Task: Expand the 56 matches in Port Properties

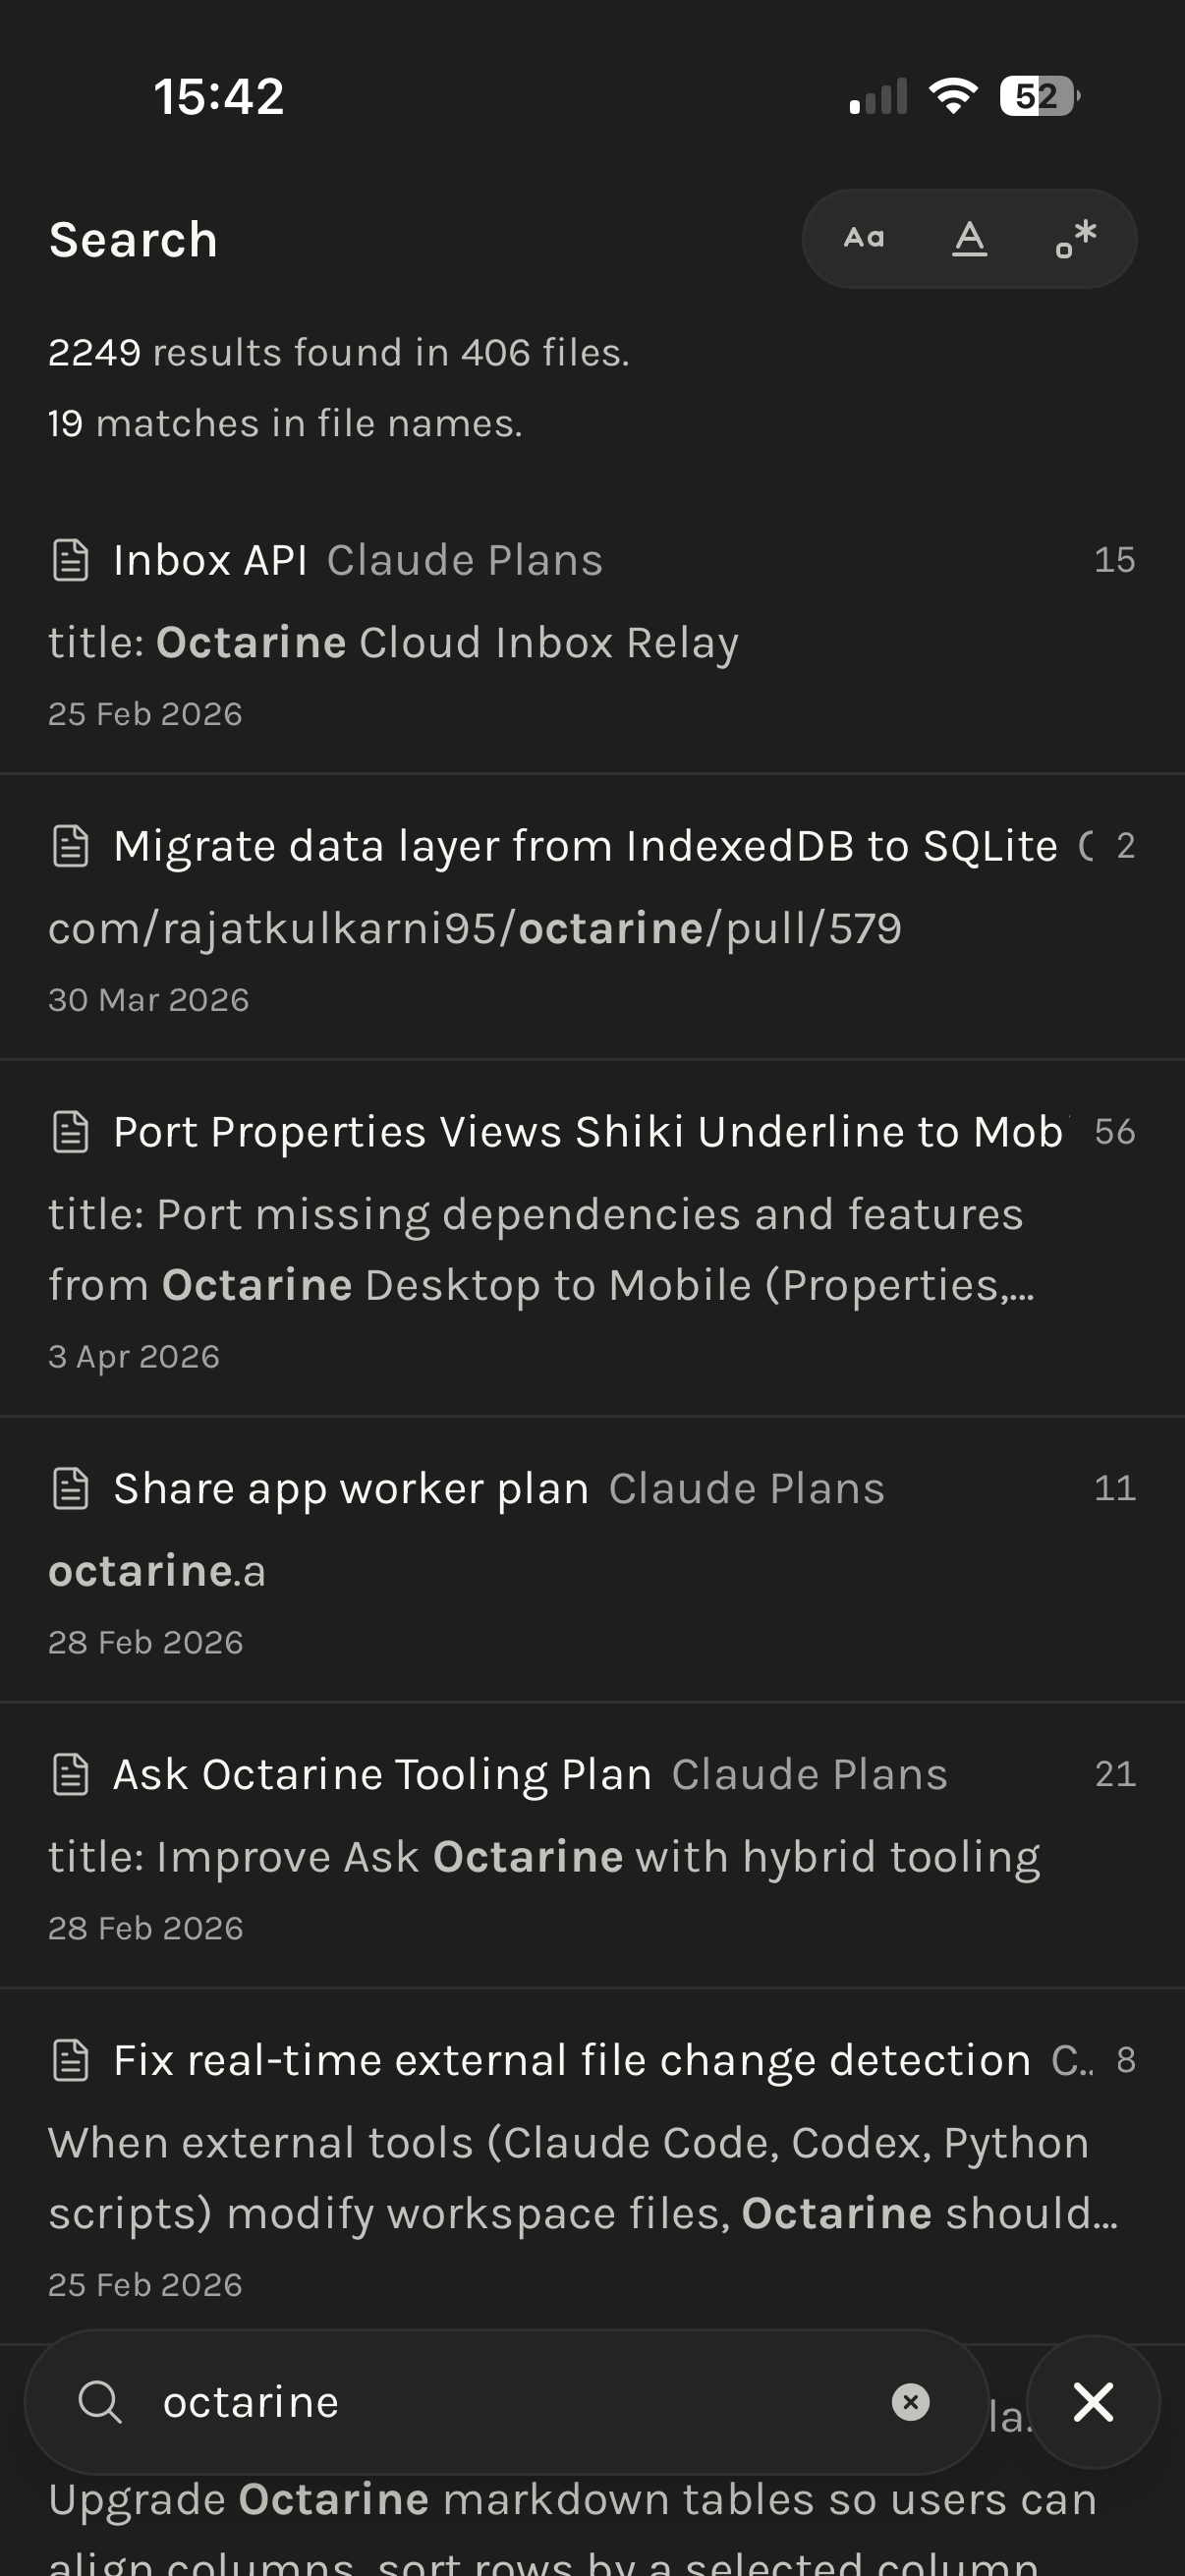Action: pos(1114,1132)
